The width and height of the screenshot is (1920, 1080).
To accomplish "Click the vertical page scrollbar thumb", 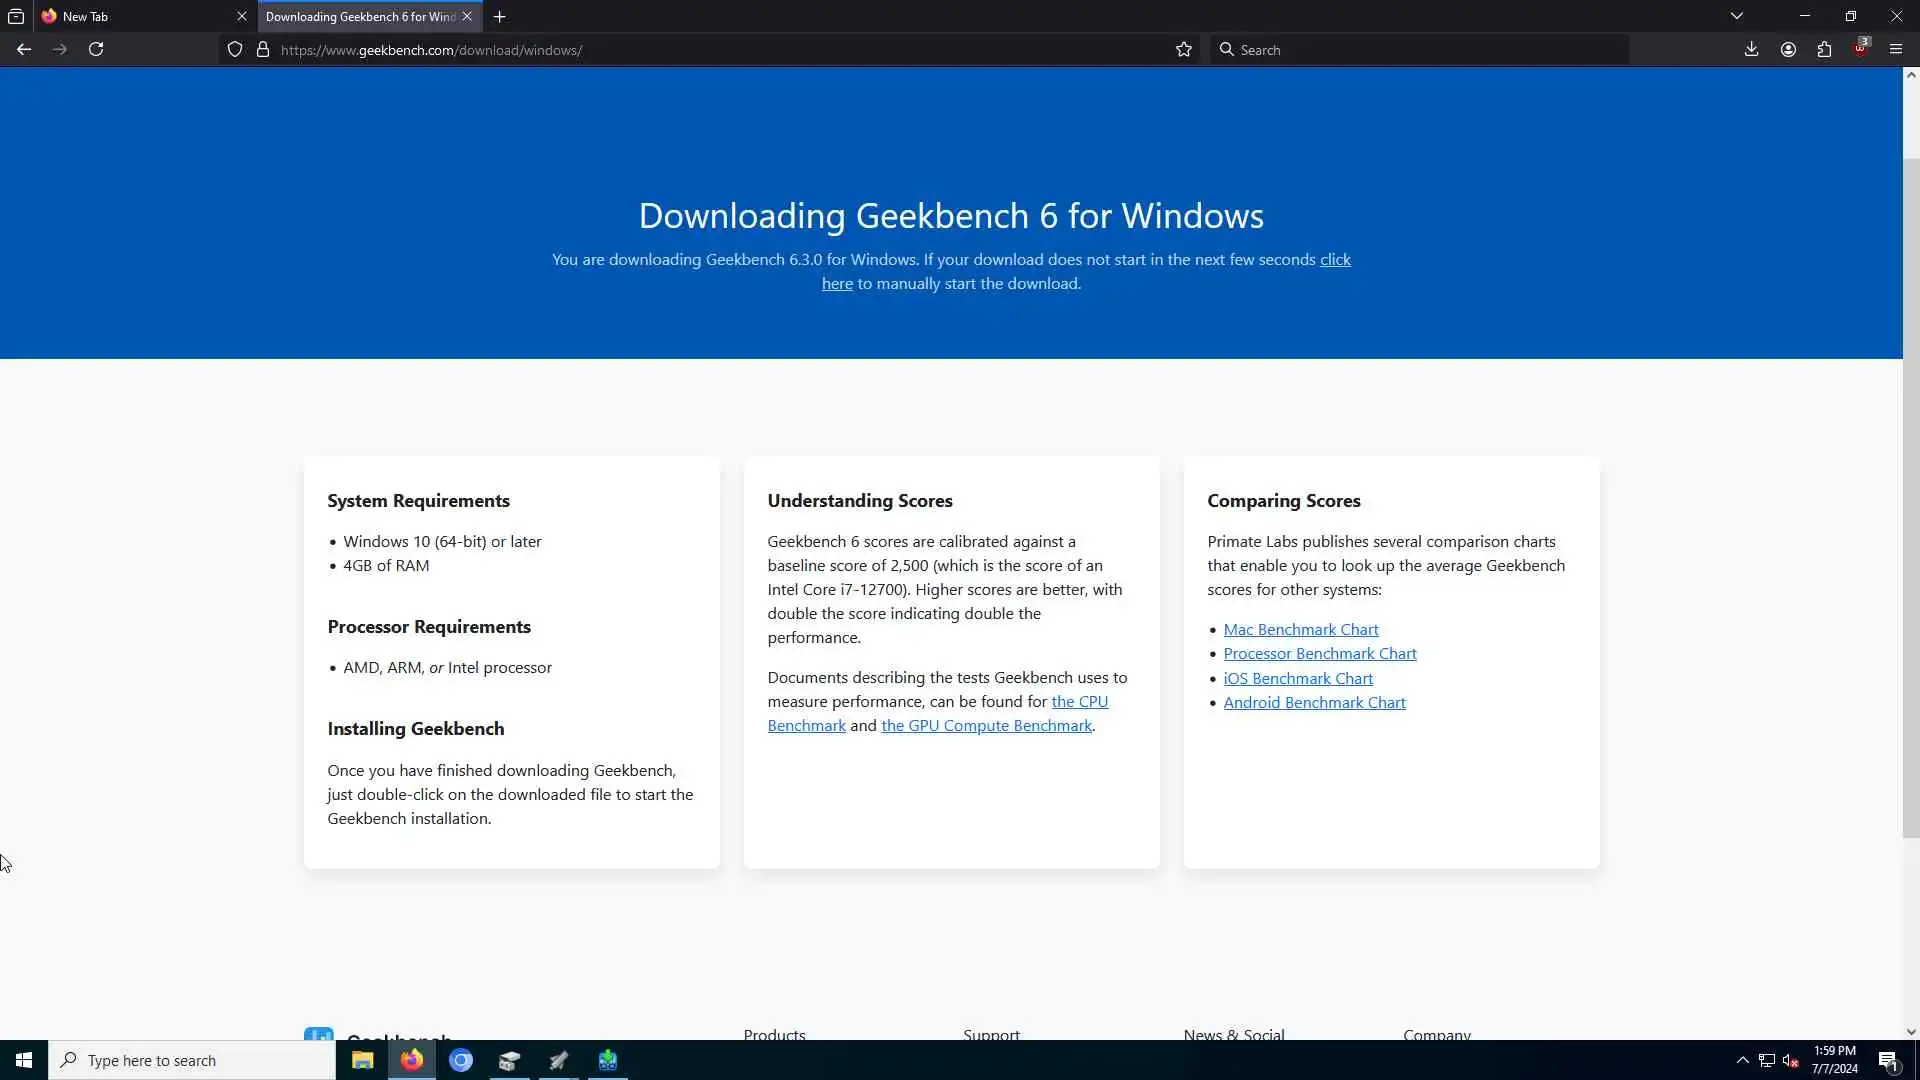I will (1910, 497).
